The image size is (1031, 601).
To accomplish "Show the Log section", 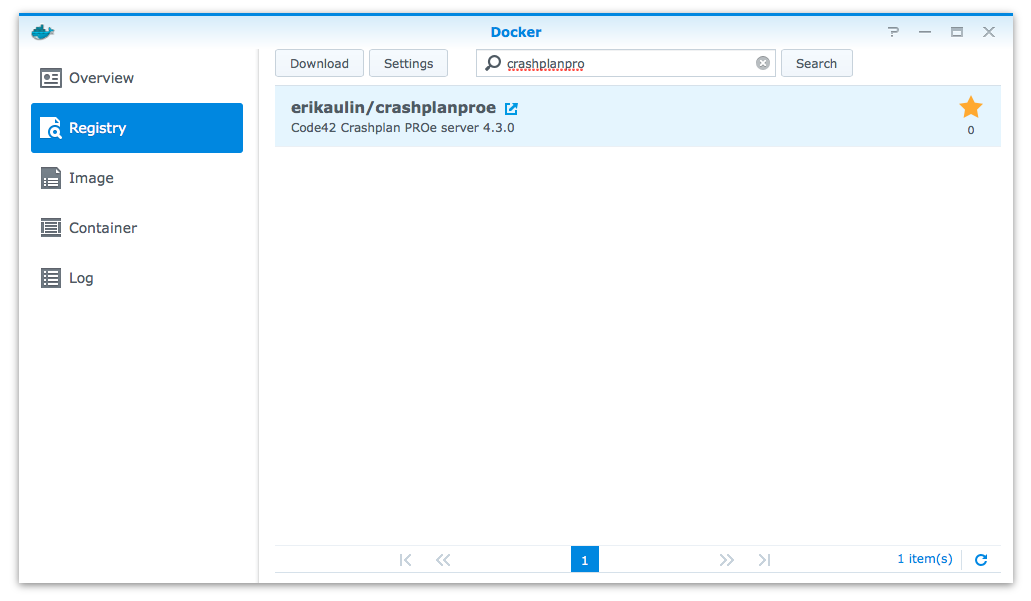I will coord(137,278).
